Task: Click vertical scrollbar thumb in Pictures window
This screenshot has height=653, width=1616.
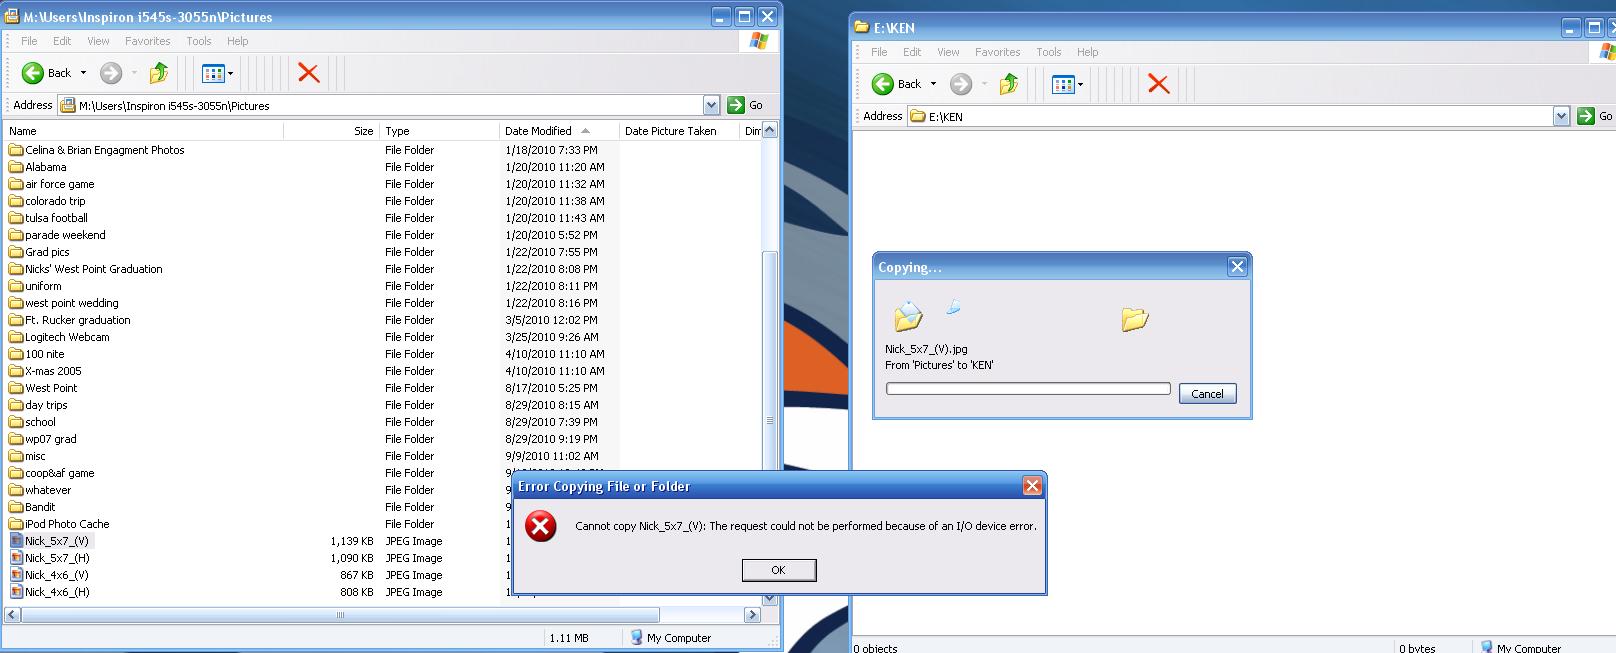Action: [x=770, y=420]
